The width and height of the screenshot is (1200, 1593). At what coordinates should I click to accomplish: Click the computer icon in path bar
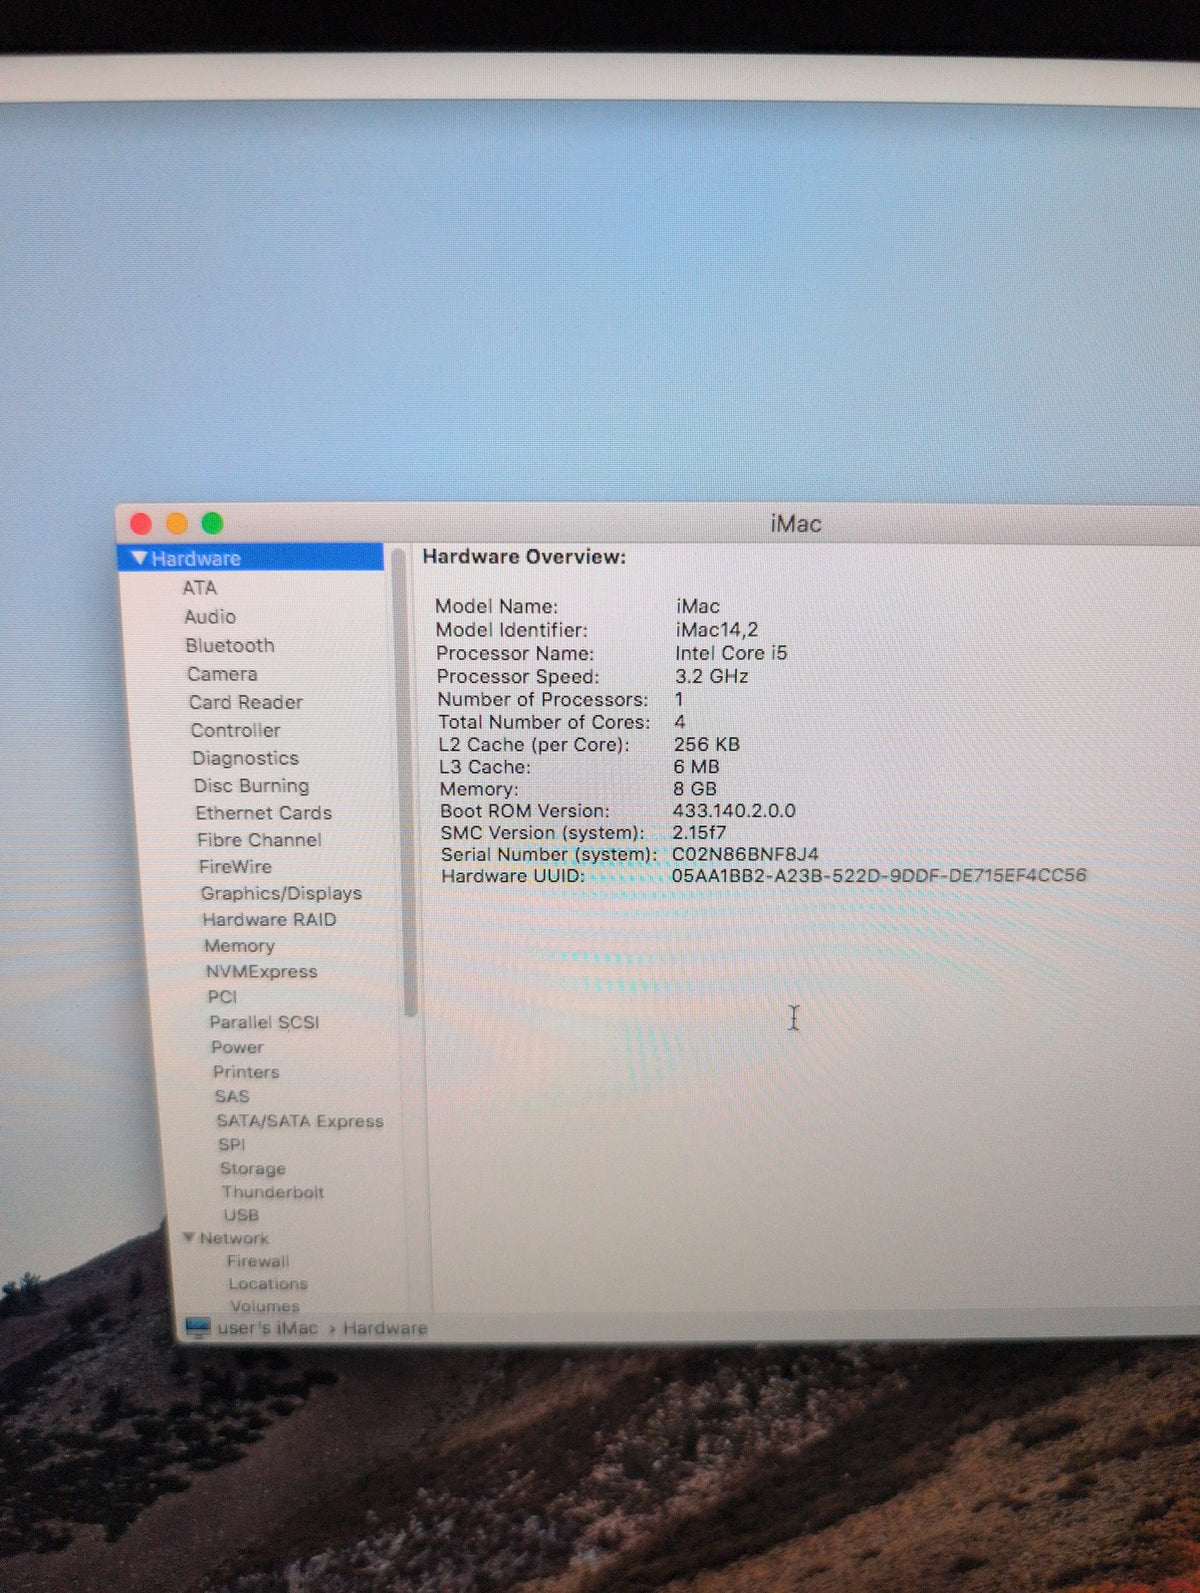point(198,1328)
